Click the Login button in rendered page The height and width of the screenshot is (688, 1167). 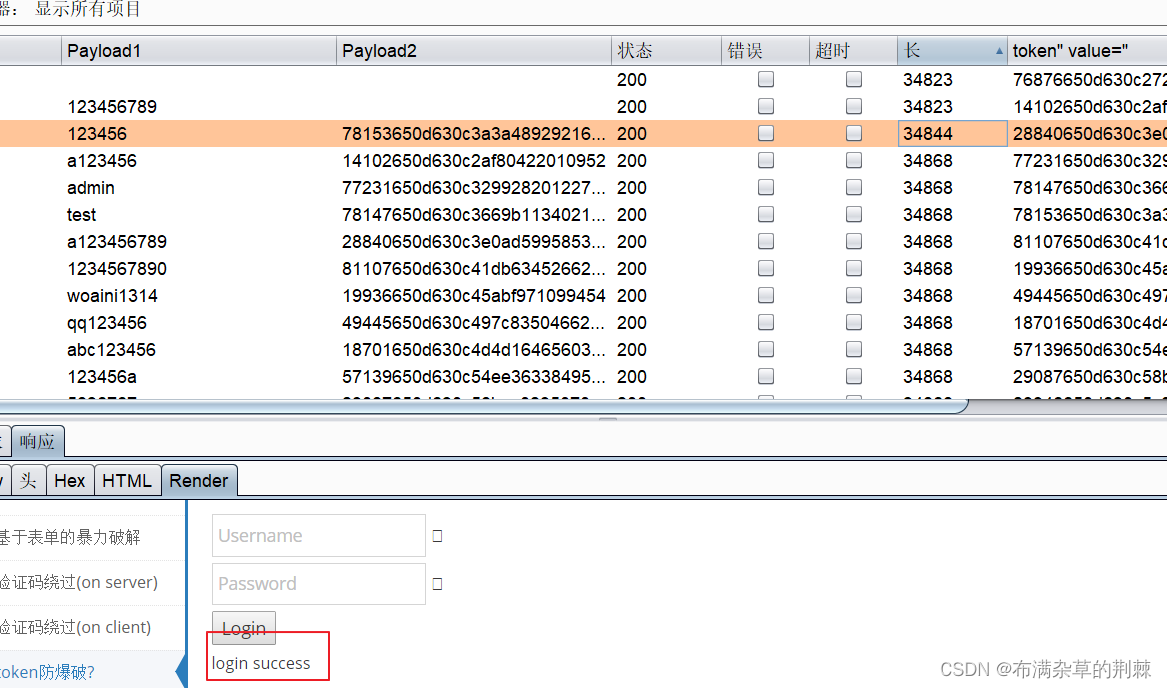[x=244, y=628]
